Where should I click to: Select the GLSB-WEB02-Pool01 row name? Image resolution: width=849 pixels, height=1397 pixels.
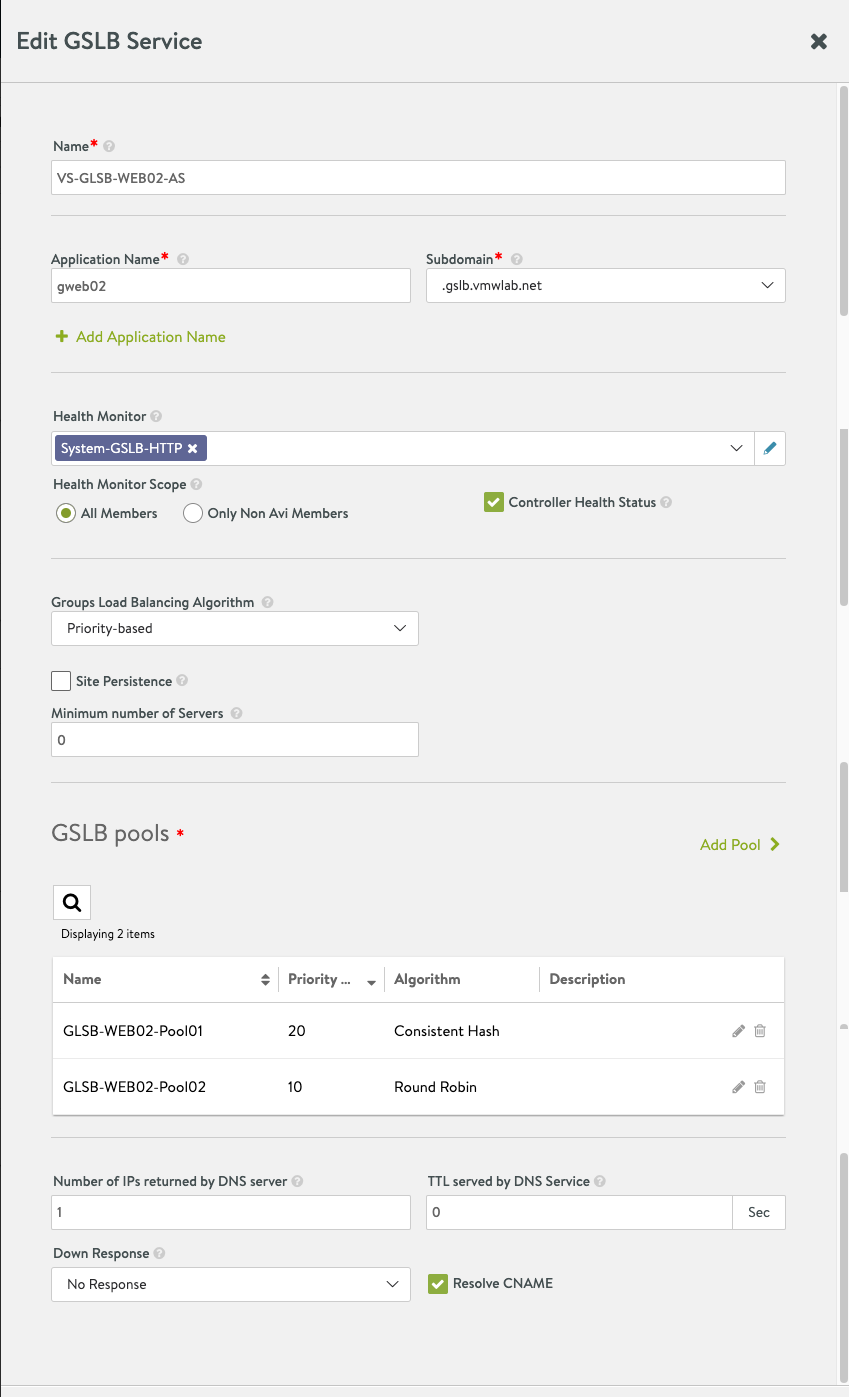click(133, 1031)
